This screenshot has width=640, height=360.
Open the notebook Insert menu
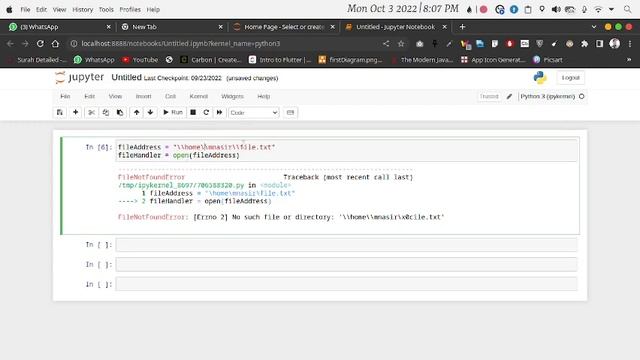click(x=143, y=96)
